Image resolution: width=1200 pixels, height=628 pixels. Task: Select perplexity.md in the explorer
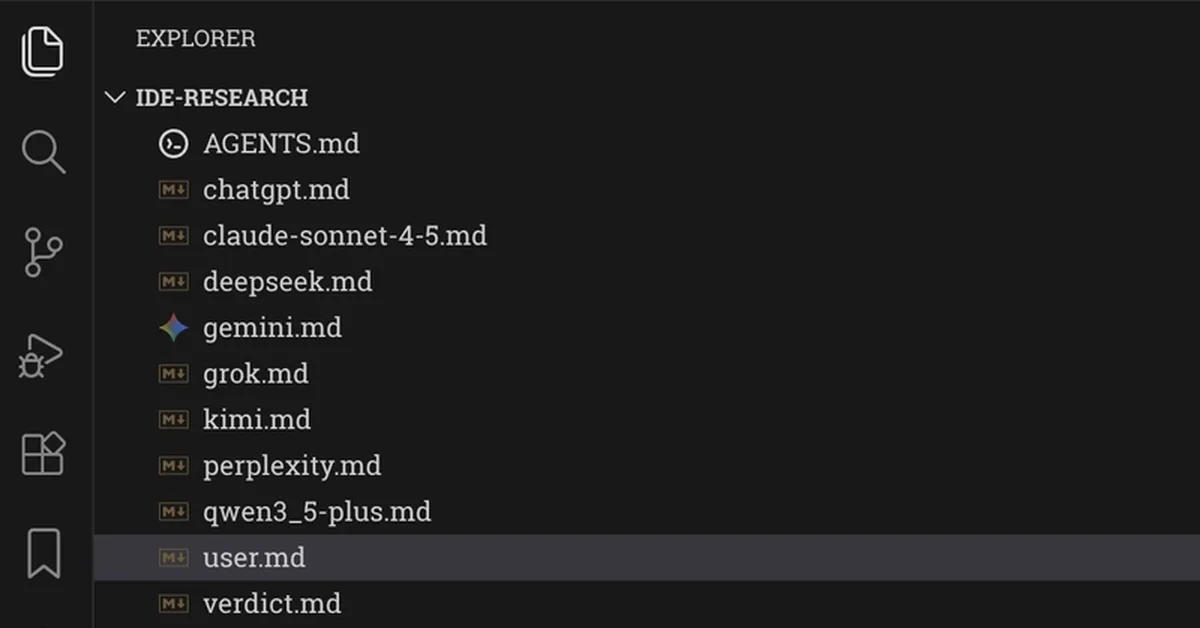[292, 465]
